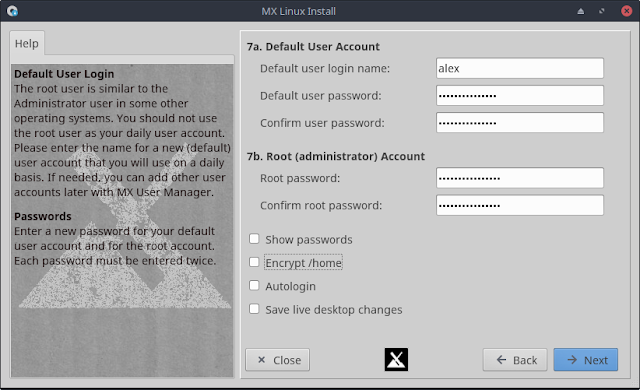Go Back to the previous step
Viewport: 640px width, 390px height.
tap(515, 360)
